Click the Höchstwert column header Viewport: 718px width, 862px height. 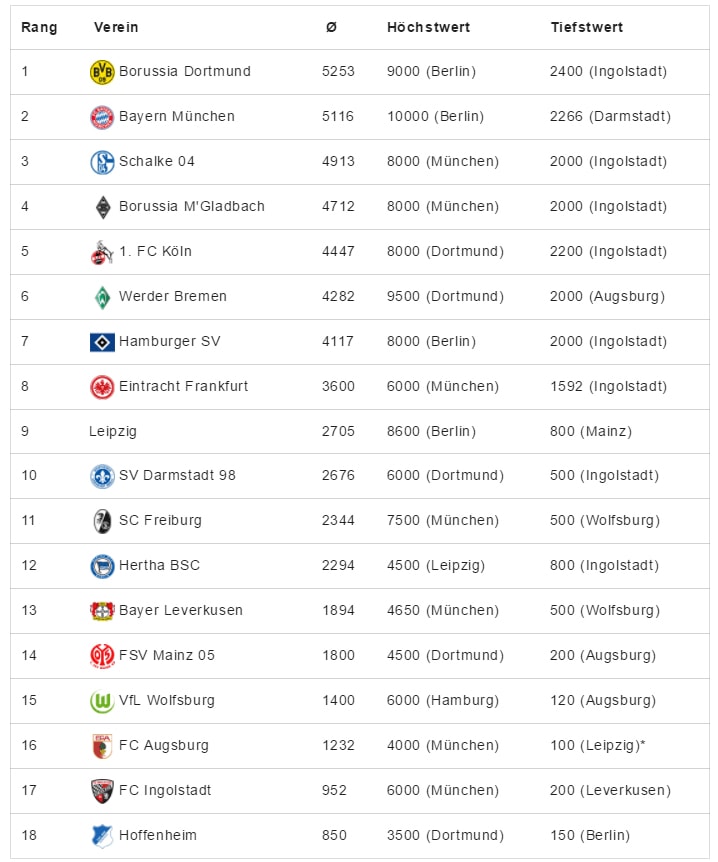428,27
